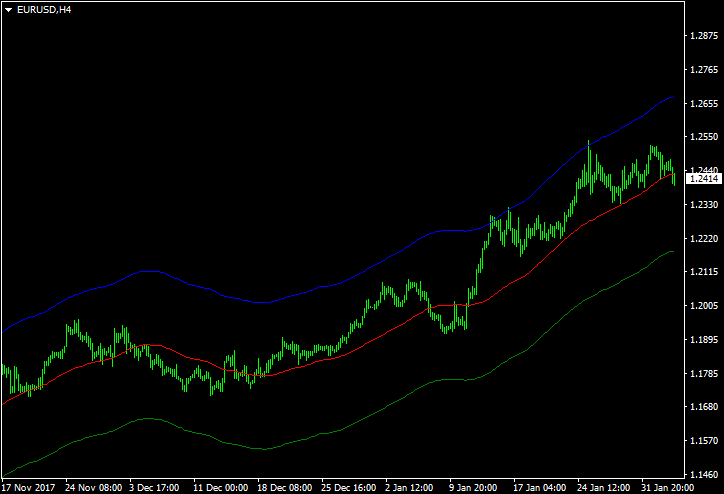724x494 pixels.
Task: Click the 1.1460 price axis label
Action: pyautogui.click(x=706, y=474)
